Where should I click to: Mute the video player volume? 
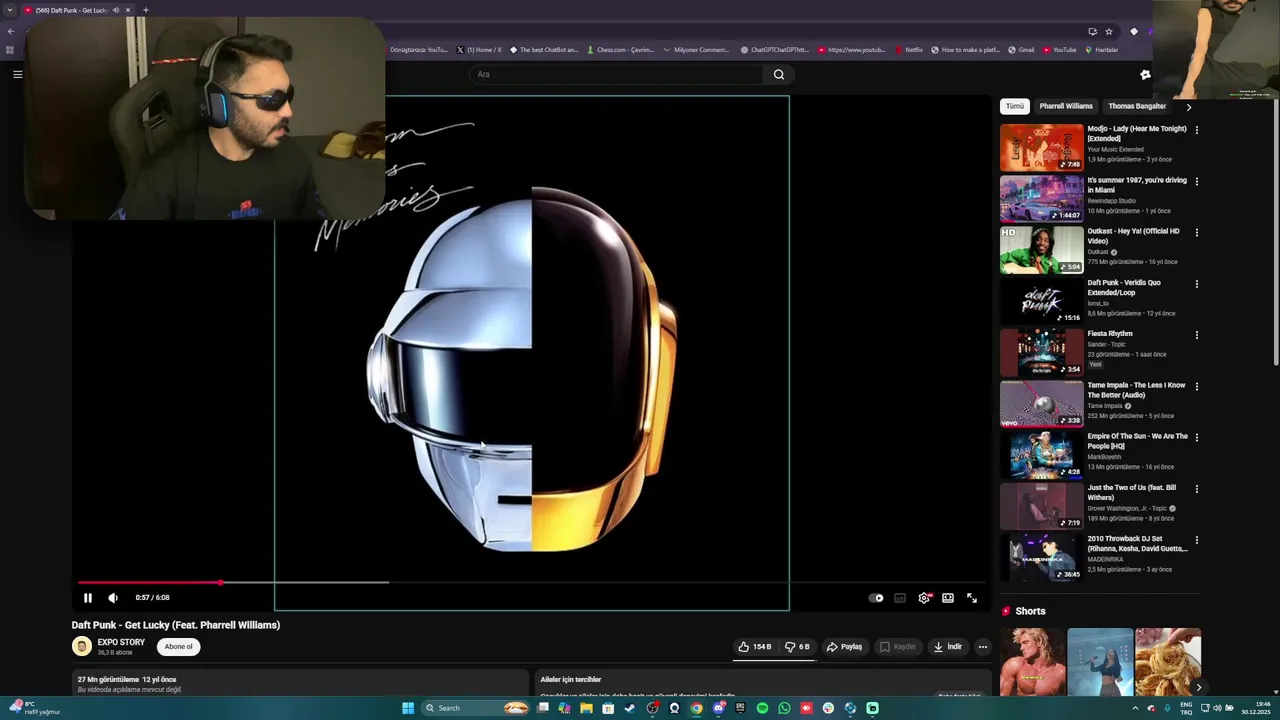click(x=113, y=598)
